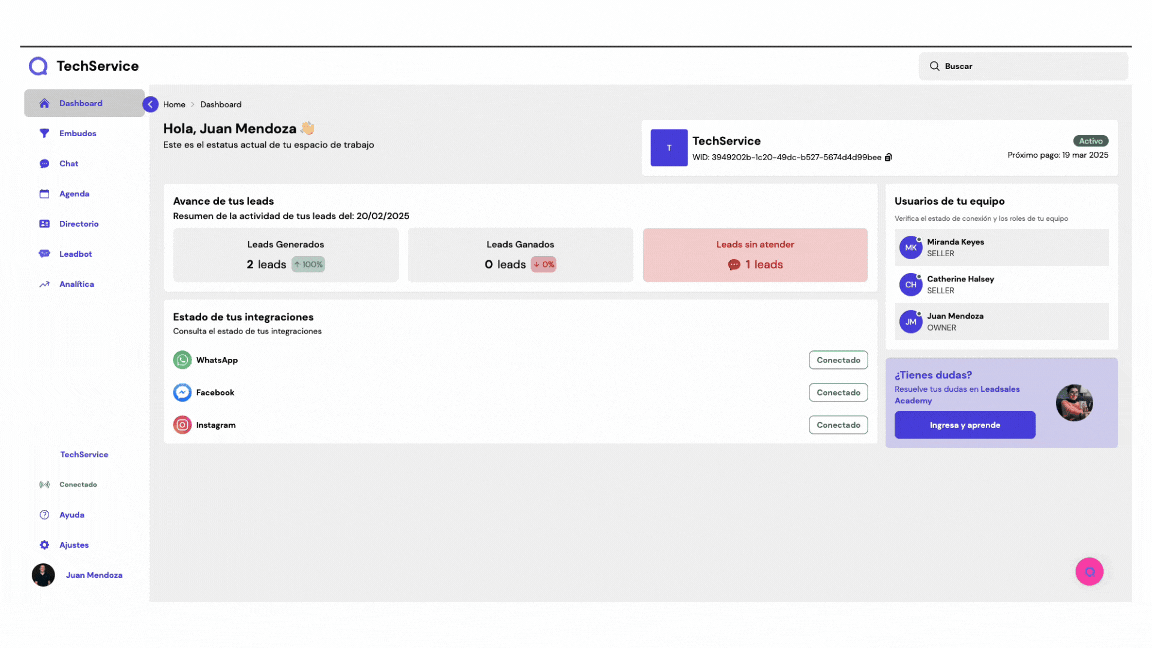Collapse the sidebar with the chevron button
The image size is (1152, 648).
pyautogui.click(x=151, y=104)
